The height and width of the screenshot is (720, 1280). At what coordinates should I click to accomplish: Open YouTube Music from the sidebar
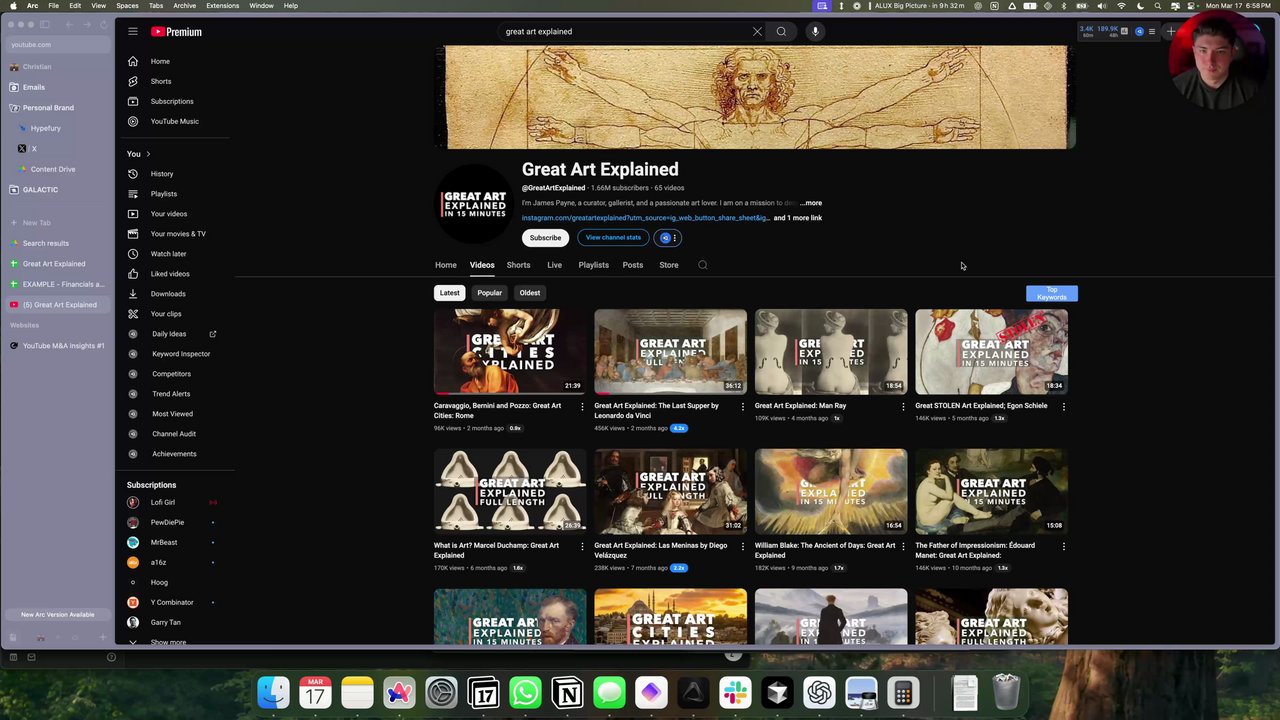174,121
